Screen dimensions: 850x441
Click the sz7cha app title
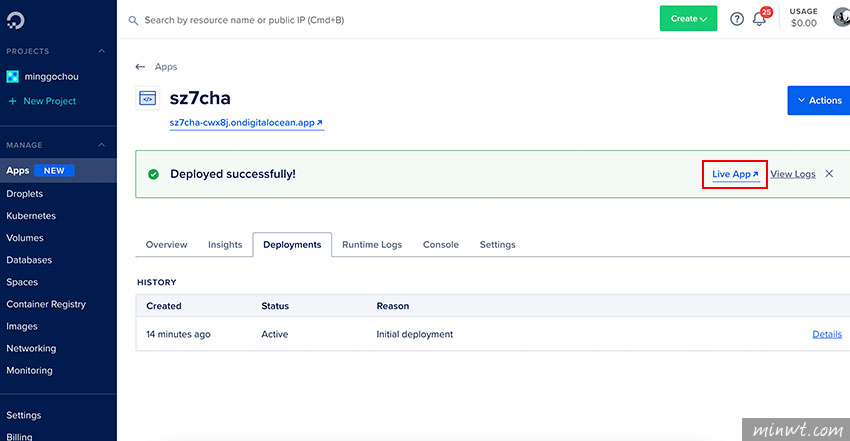tap(200, 98)
